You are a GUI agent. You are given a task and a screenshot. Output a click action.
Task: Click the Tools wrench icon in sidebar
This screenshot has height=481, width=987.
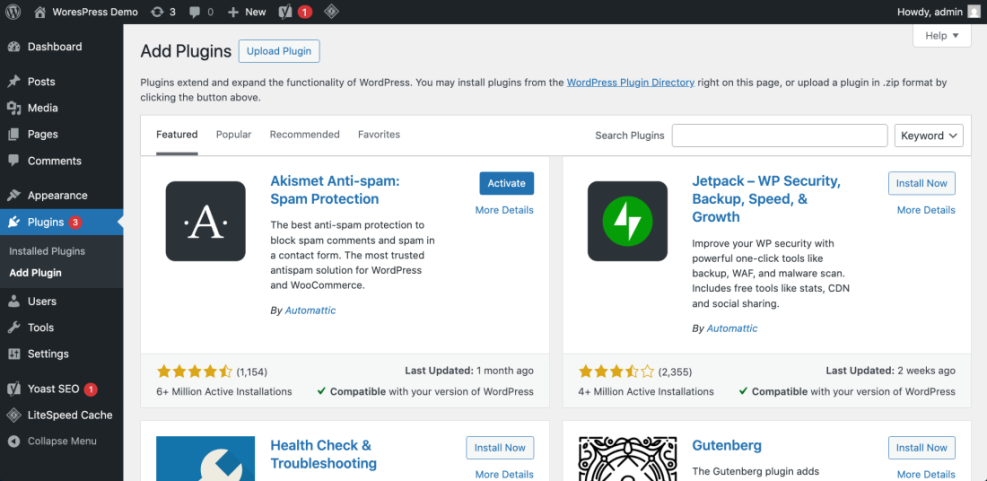(x=14, y=327)
